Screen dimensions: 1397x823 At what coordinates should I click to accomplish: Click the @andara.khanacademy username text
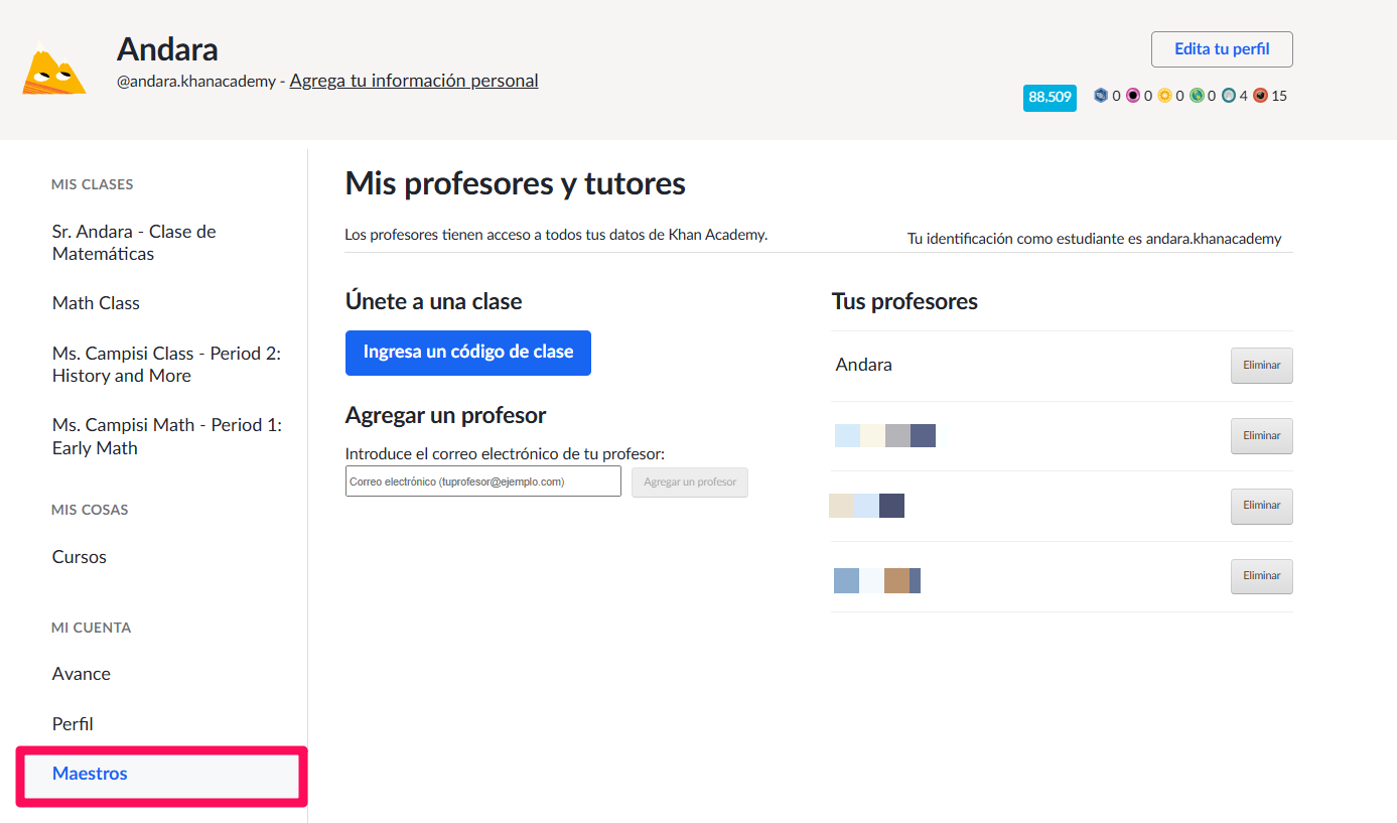pyautogui.click(x=196, y=82)
